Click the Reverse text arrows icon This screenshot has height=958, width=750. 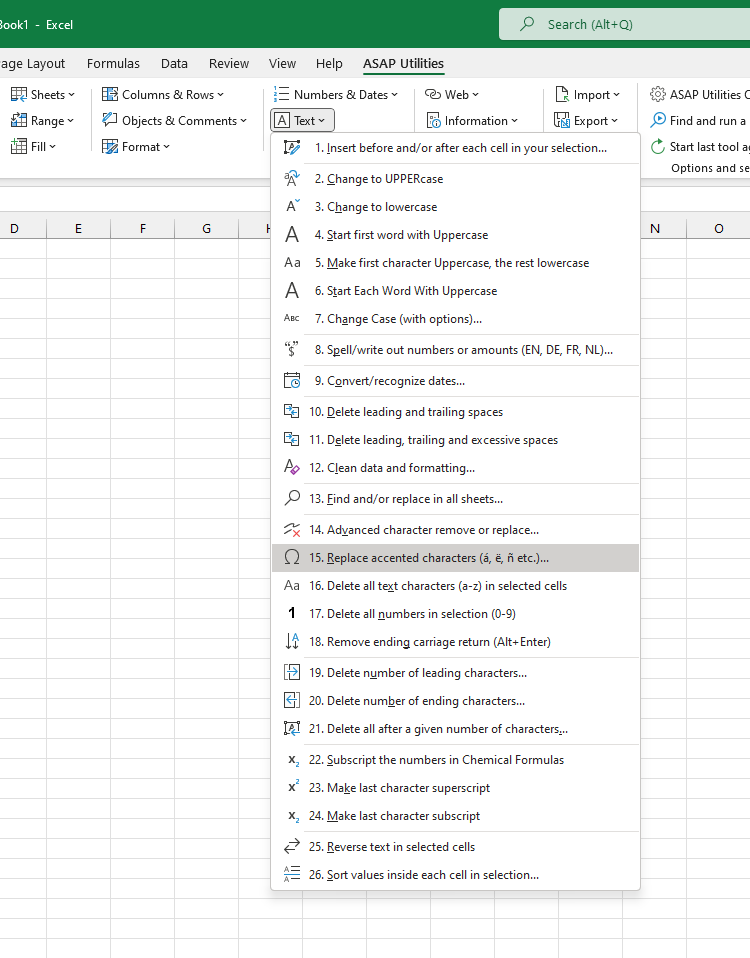pyautogui.click(x=292, y=847)
